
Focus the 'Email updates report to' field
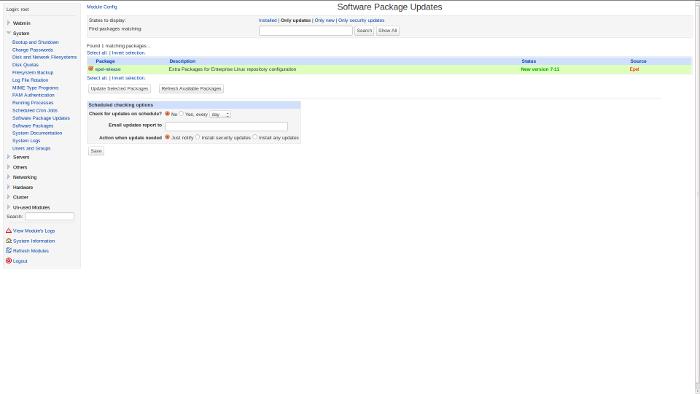(226, 126)
